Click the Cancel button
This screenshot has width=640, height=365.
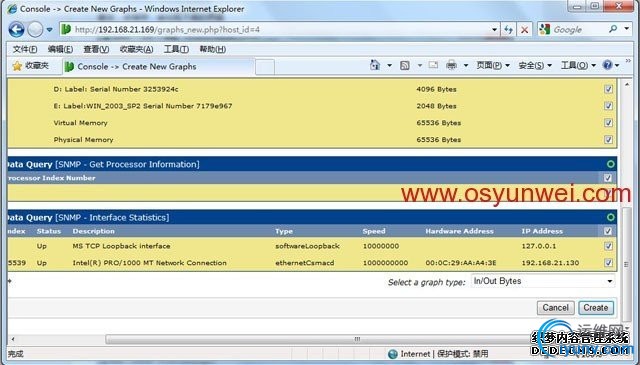(x=556, y=307)
